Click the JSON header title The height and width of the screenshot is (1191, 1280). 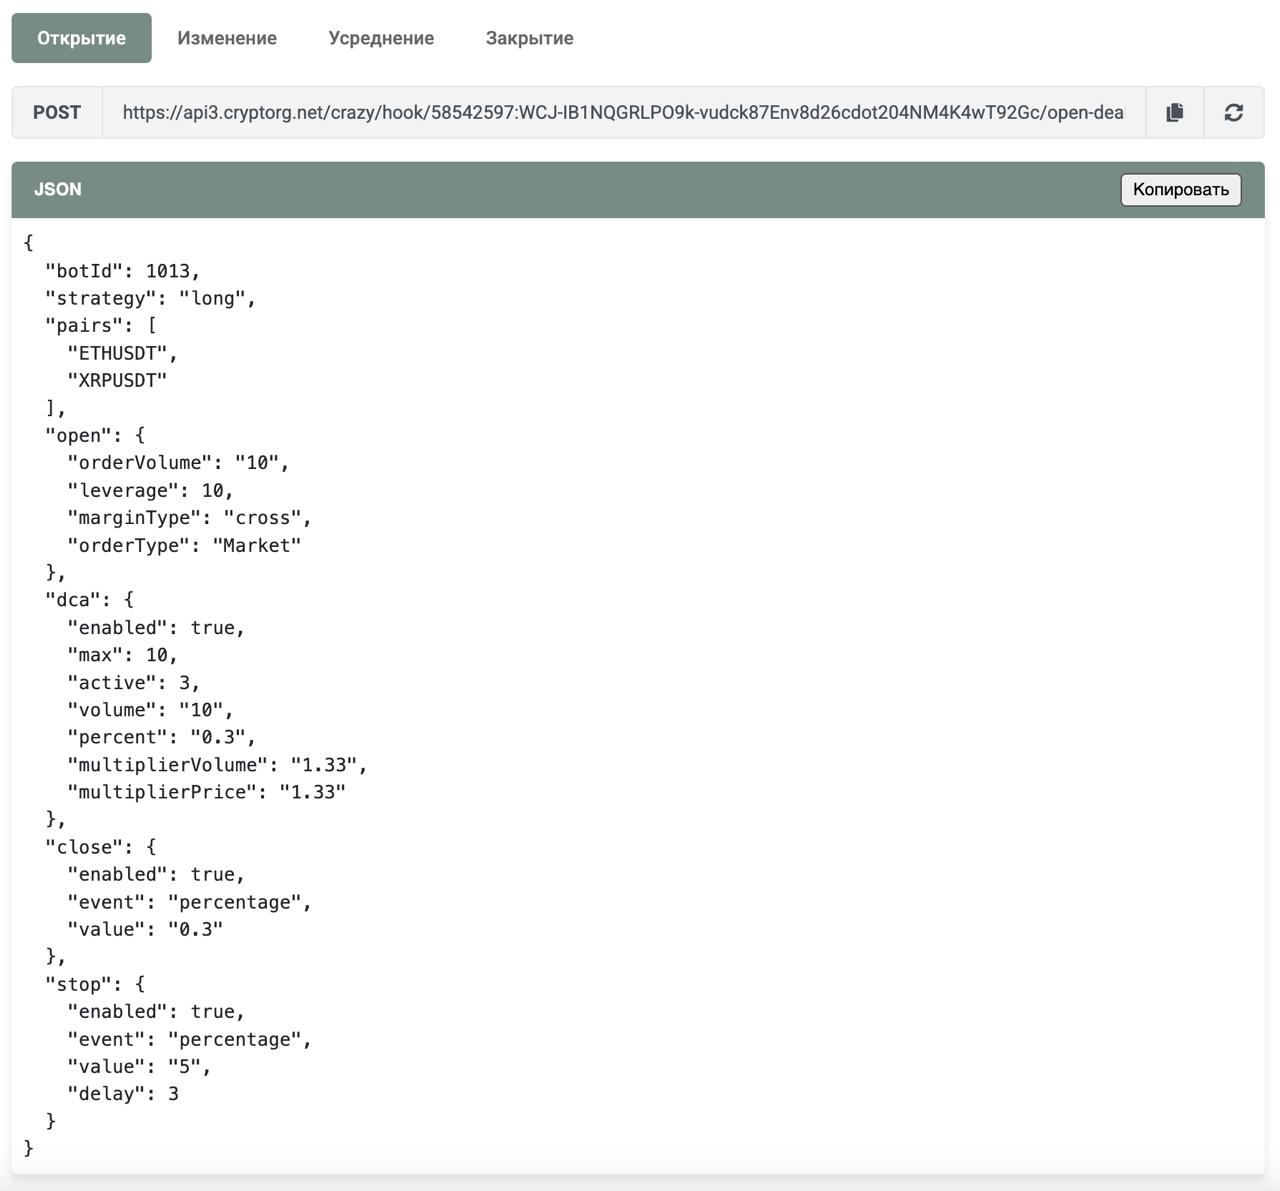pos(58,189)
